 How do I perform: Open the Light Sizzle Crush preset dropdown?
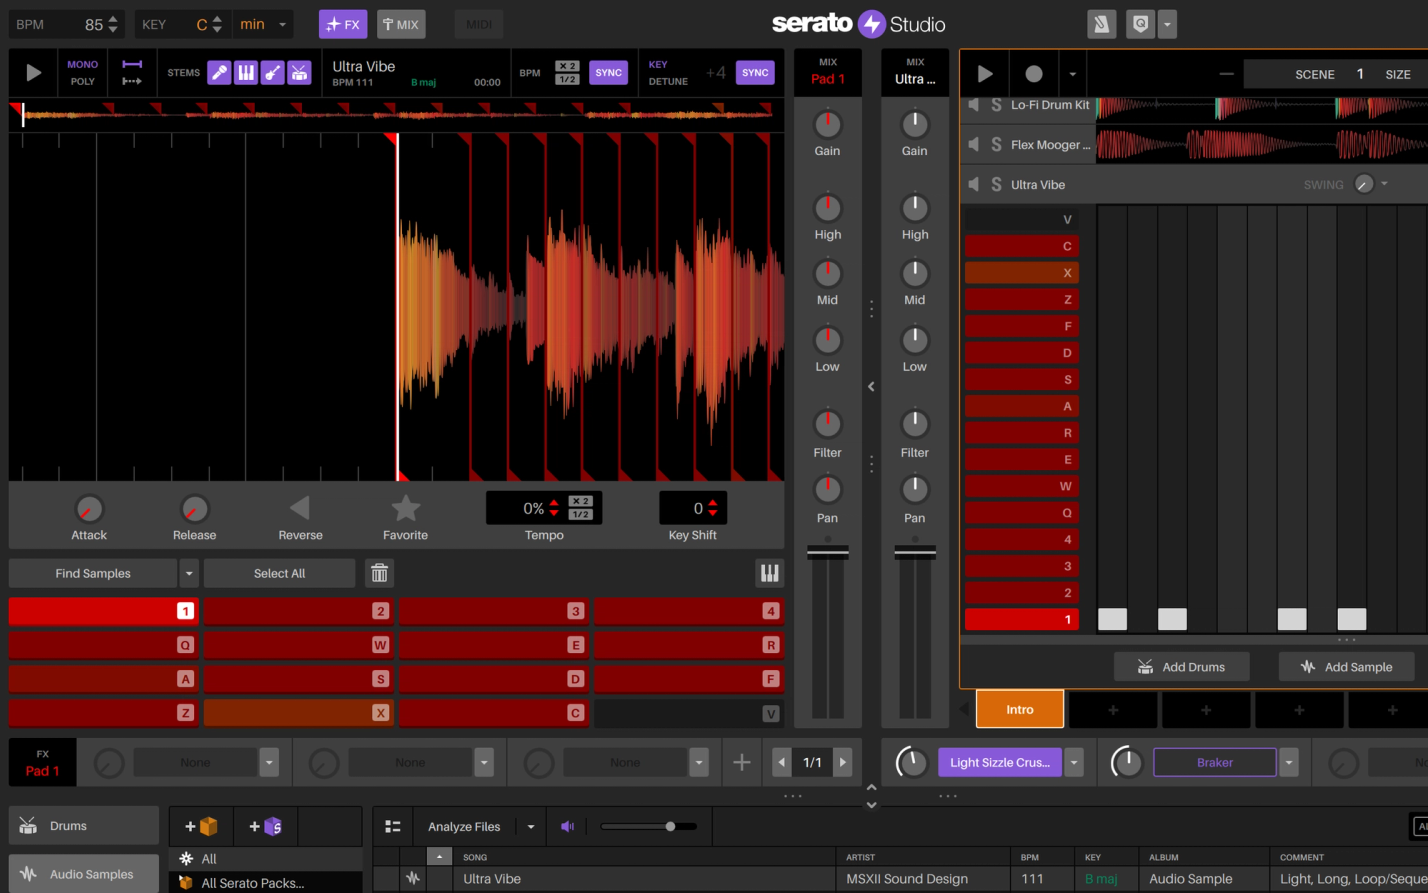click(1073, 762)
